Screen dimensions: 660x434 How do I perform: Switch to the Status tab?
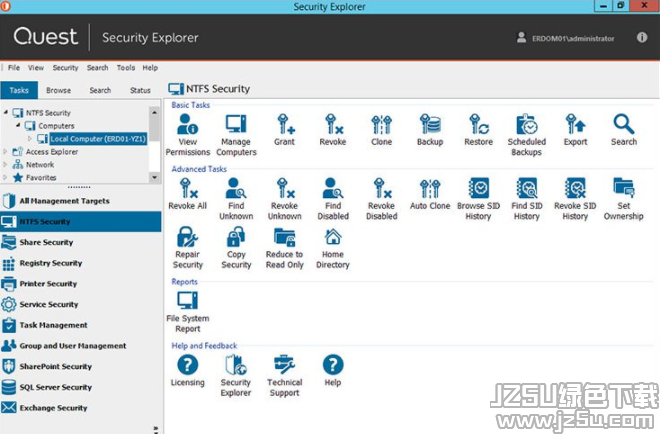point(140,91)
